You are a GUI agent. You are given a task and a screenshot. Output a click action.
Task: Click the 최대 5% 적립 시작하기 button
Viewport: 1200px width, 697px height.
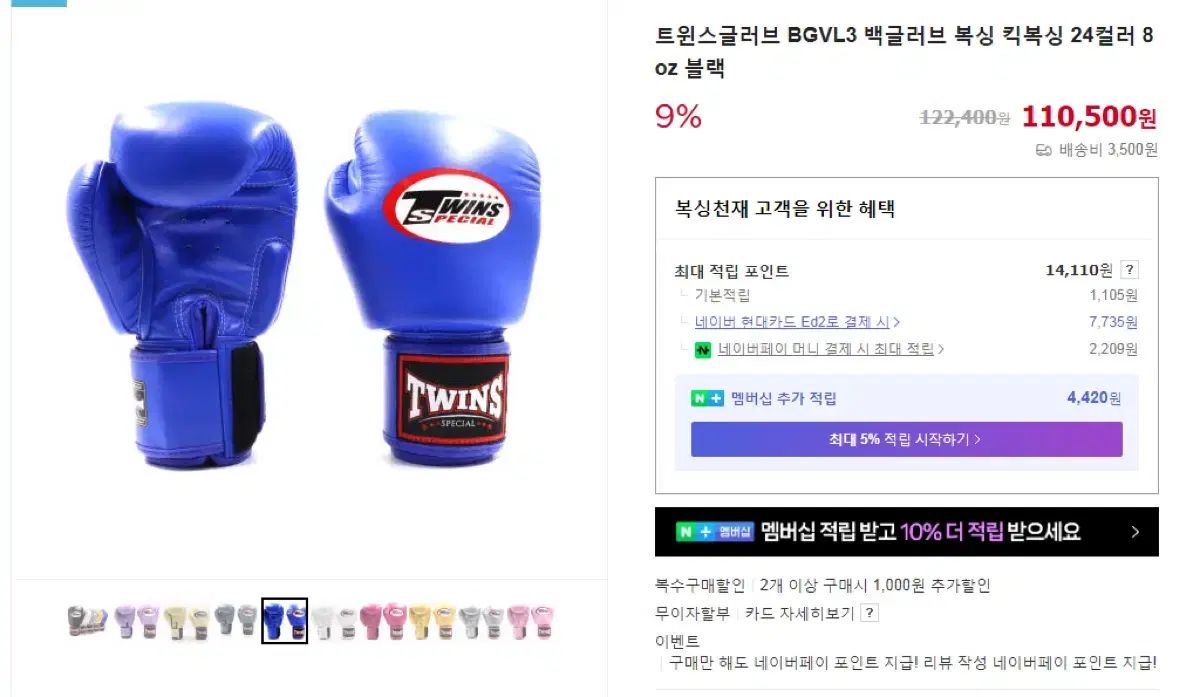coord(906,439)
